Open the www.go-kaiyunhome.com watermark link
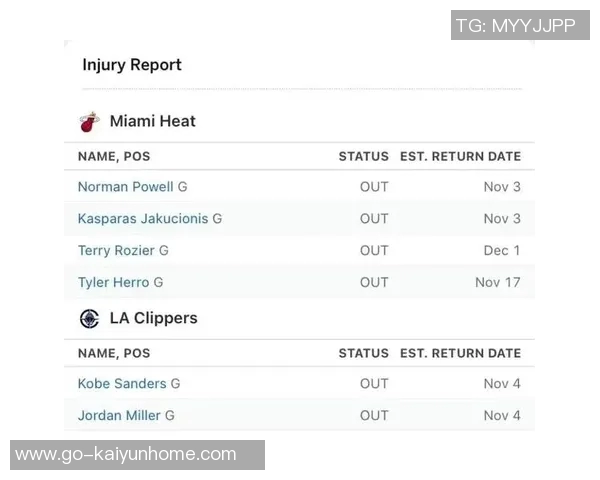 coord(126,455)
